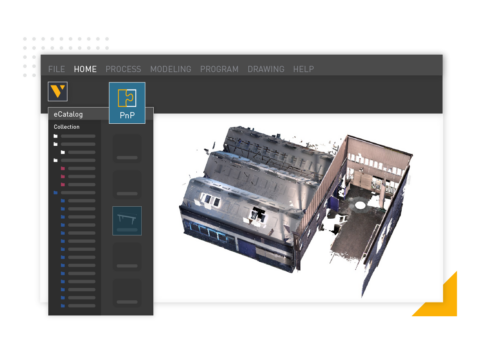The image size is (480, 360).
Task: Open the PnP puzzle-piece tool
Action: [x=127, y=103]
